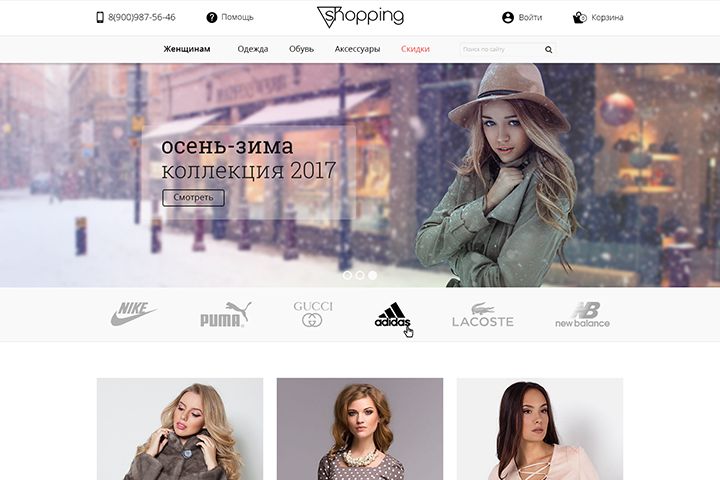Go to the Скидки sale link

[x=415, y=49]
